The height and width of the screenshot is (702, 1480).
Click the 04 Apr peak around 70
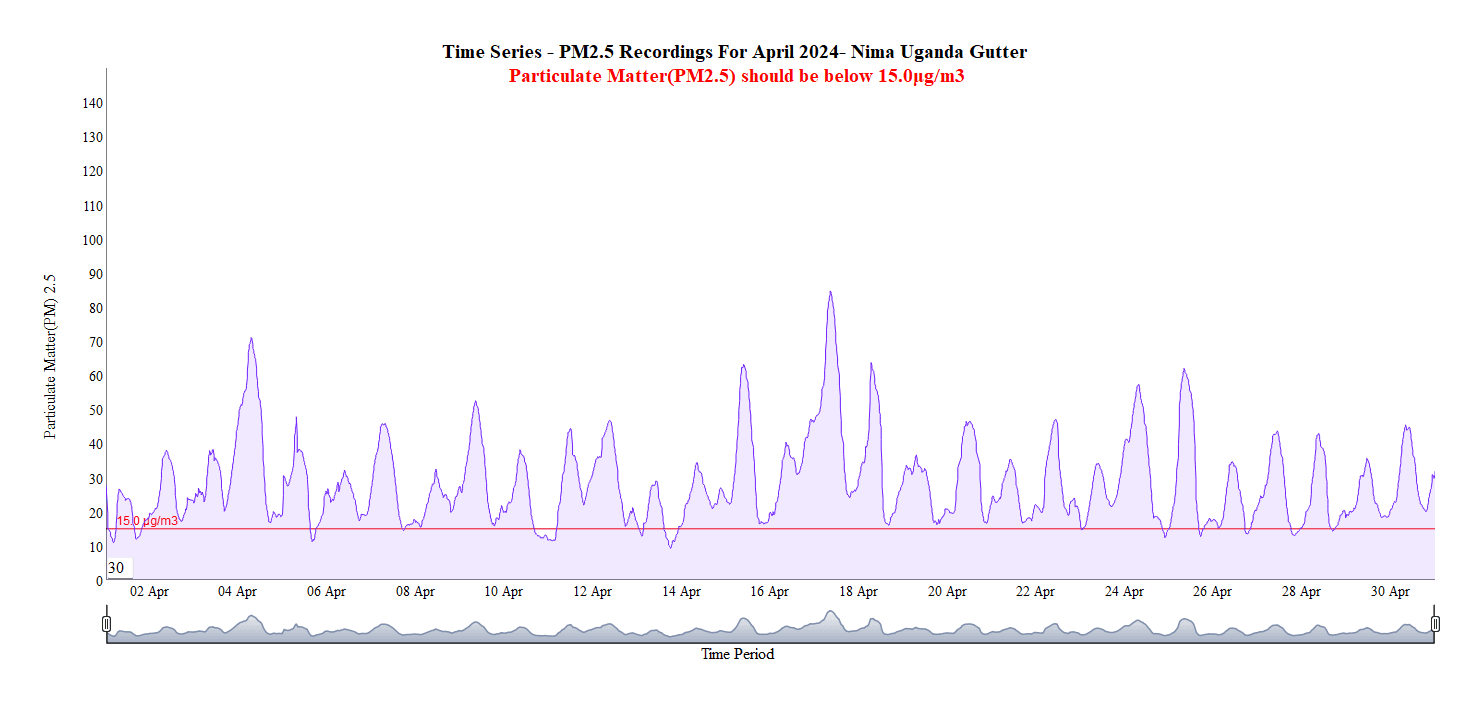[x=251, y=339]
